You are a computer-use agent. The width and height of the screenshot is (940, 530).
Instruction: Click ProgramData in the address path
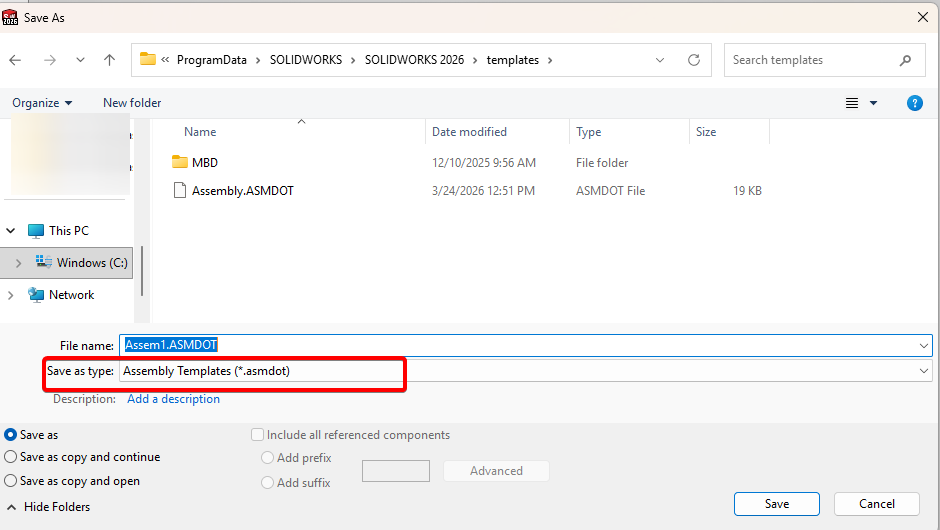point(212,60)
